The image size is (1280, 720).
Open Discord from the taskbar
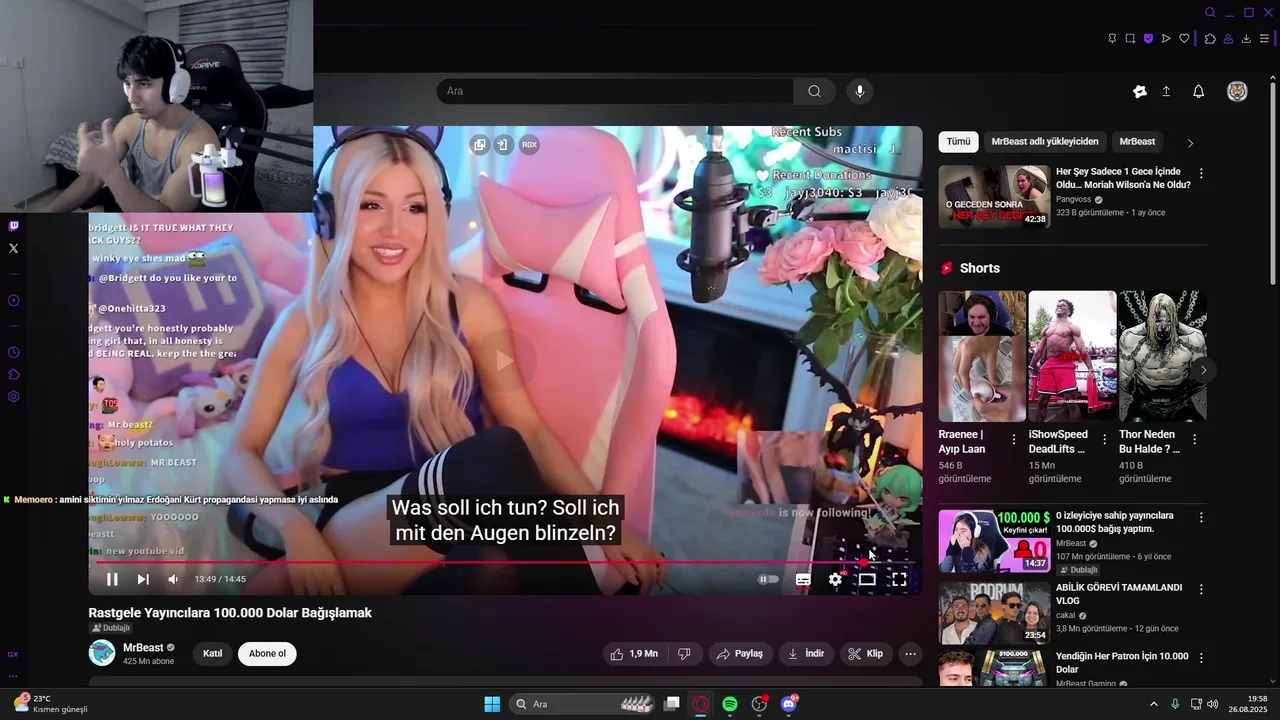coord(789,704)
